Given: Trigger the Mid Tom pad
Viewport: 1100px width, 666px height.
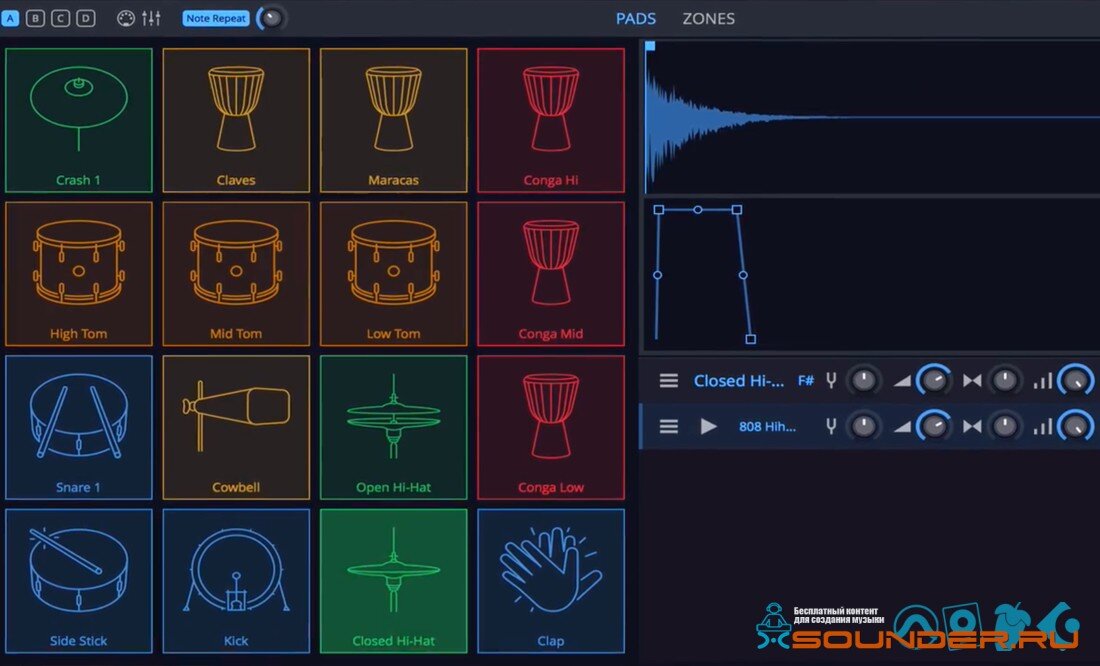Looking at the screenshot, I should coord(236,274).
